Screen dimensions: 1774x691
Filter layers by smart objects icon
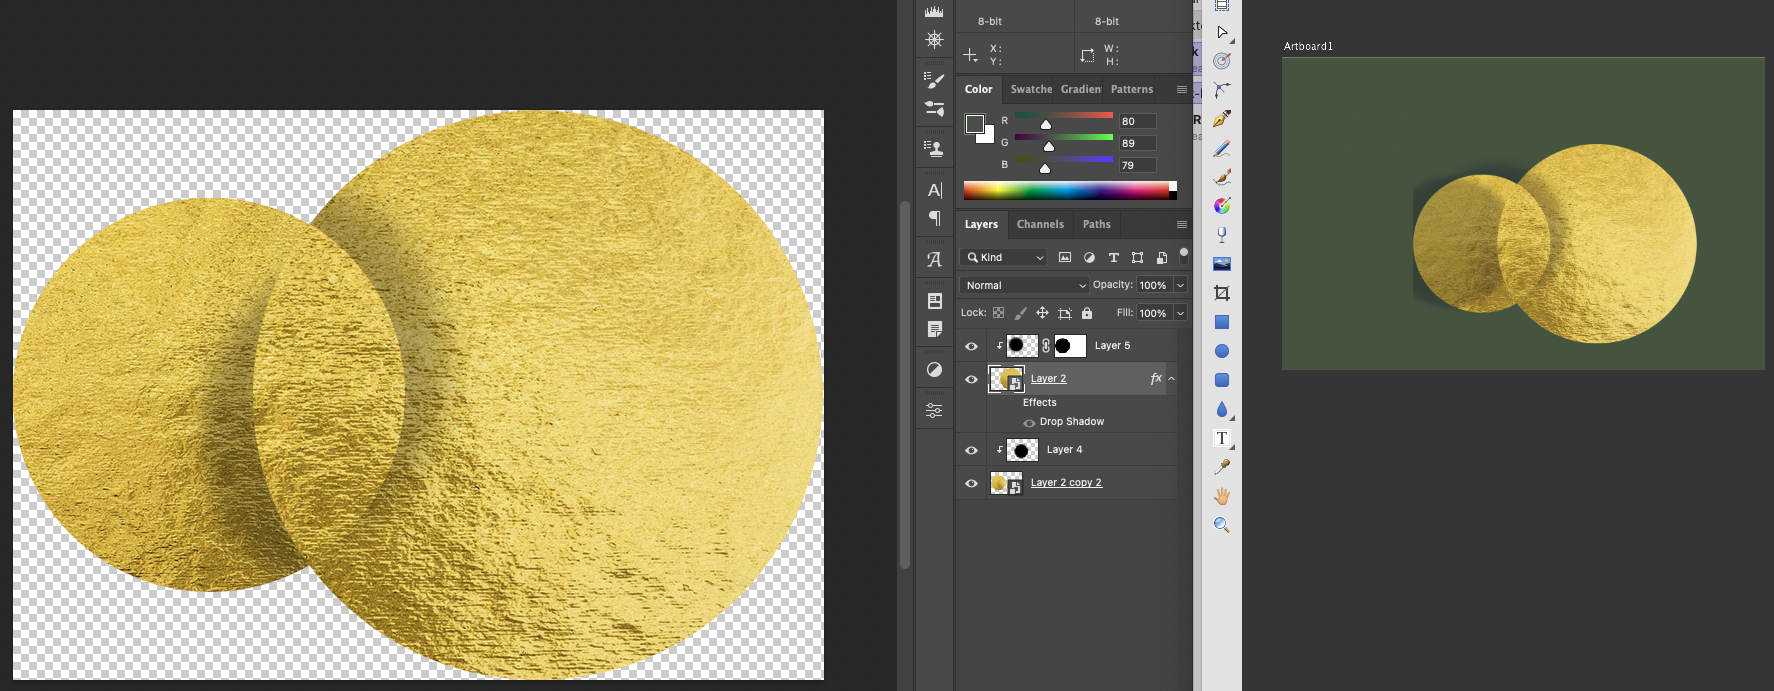tap(1161, 257)
